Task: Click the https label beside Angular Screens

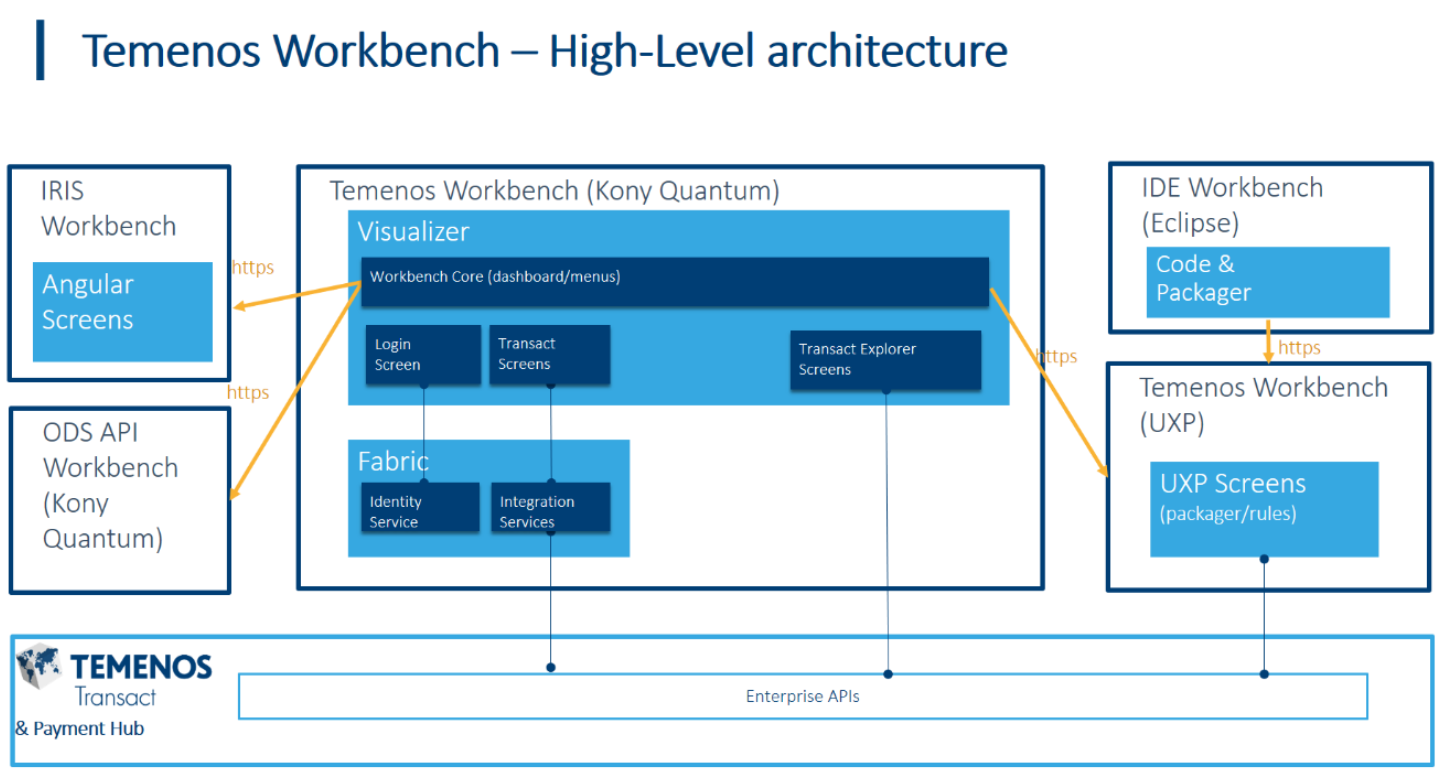Action: click(252, 267)
